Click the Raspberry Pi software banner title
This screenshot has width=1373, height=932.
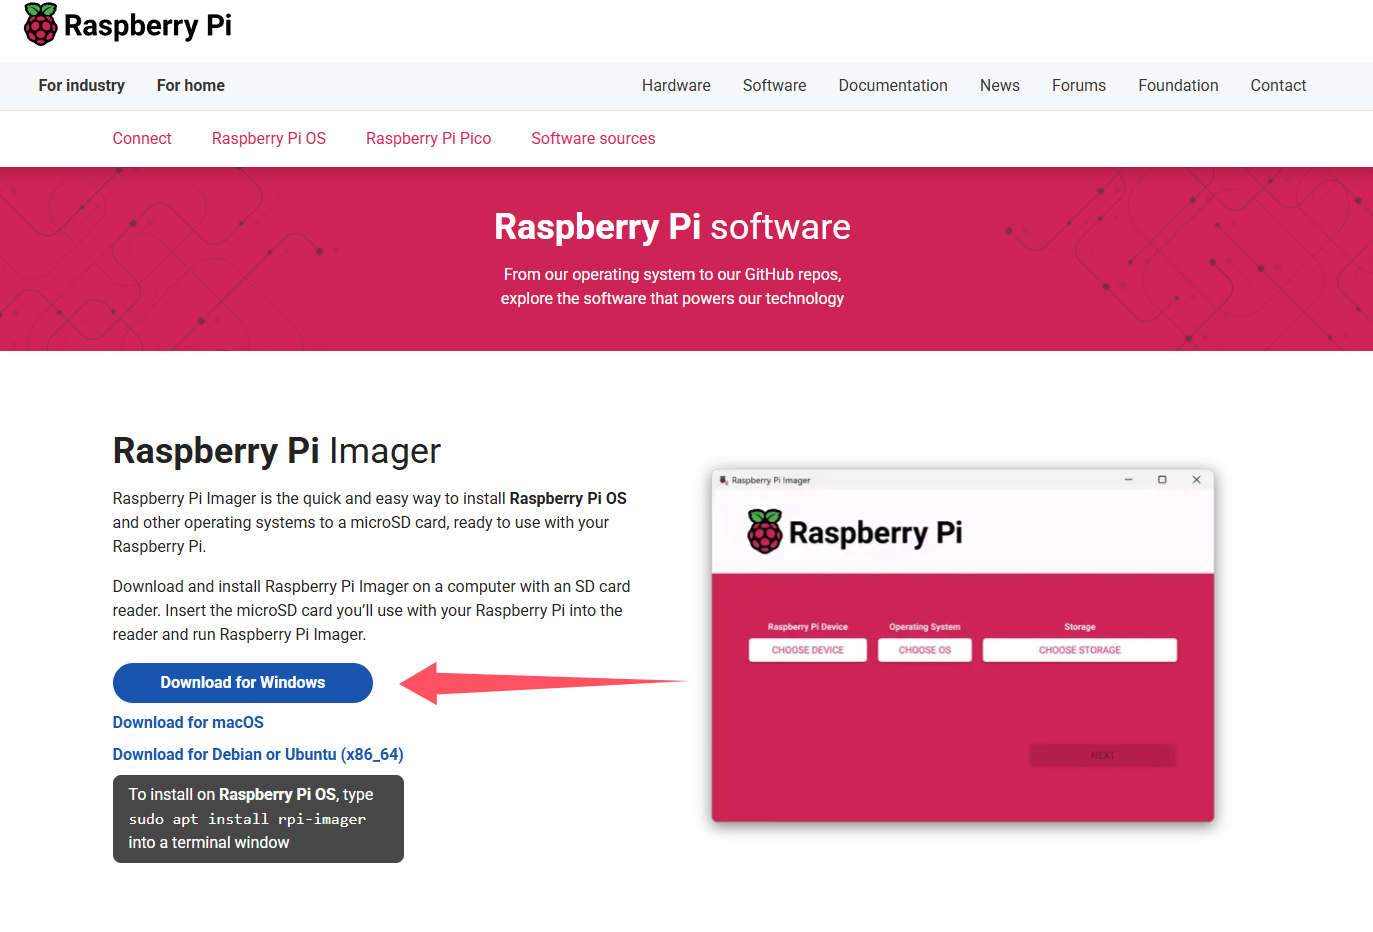click(x=672, y=227)
